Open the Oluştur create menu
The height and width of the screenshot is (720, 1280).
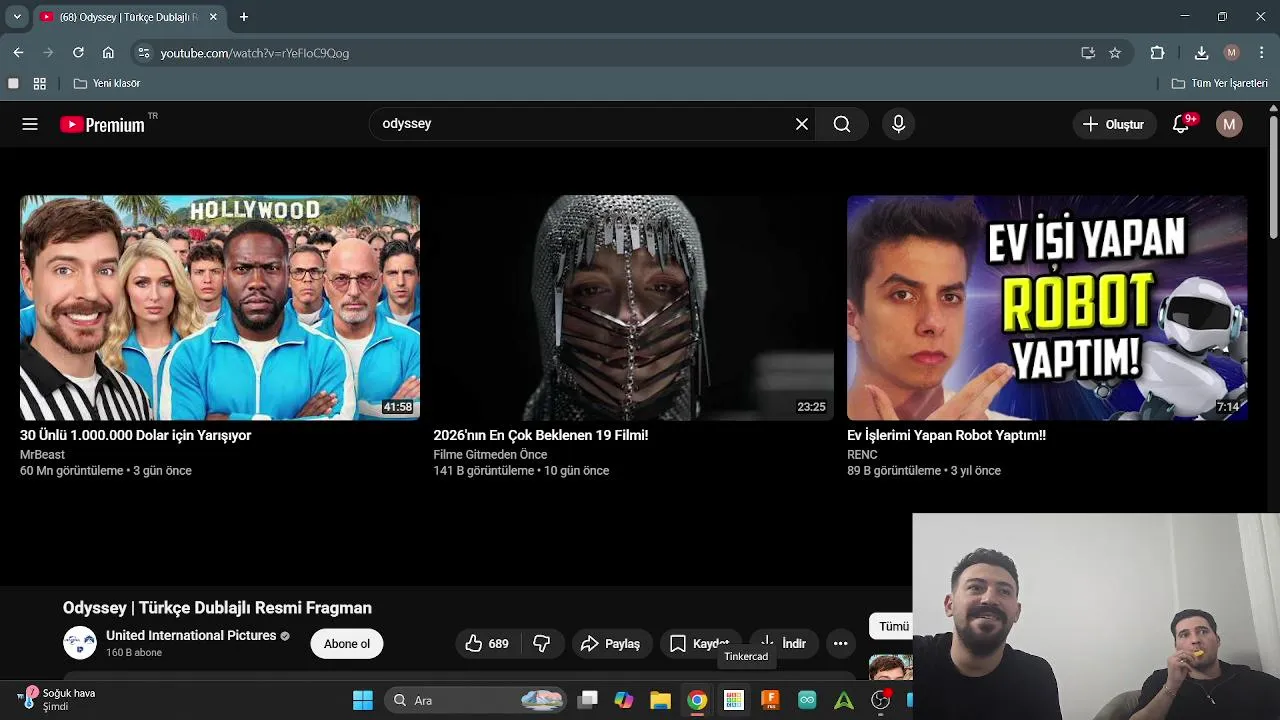click(1113, 124)
